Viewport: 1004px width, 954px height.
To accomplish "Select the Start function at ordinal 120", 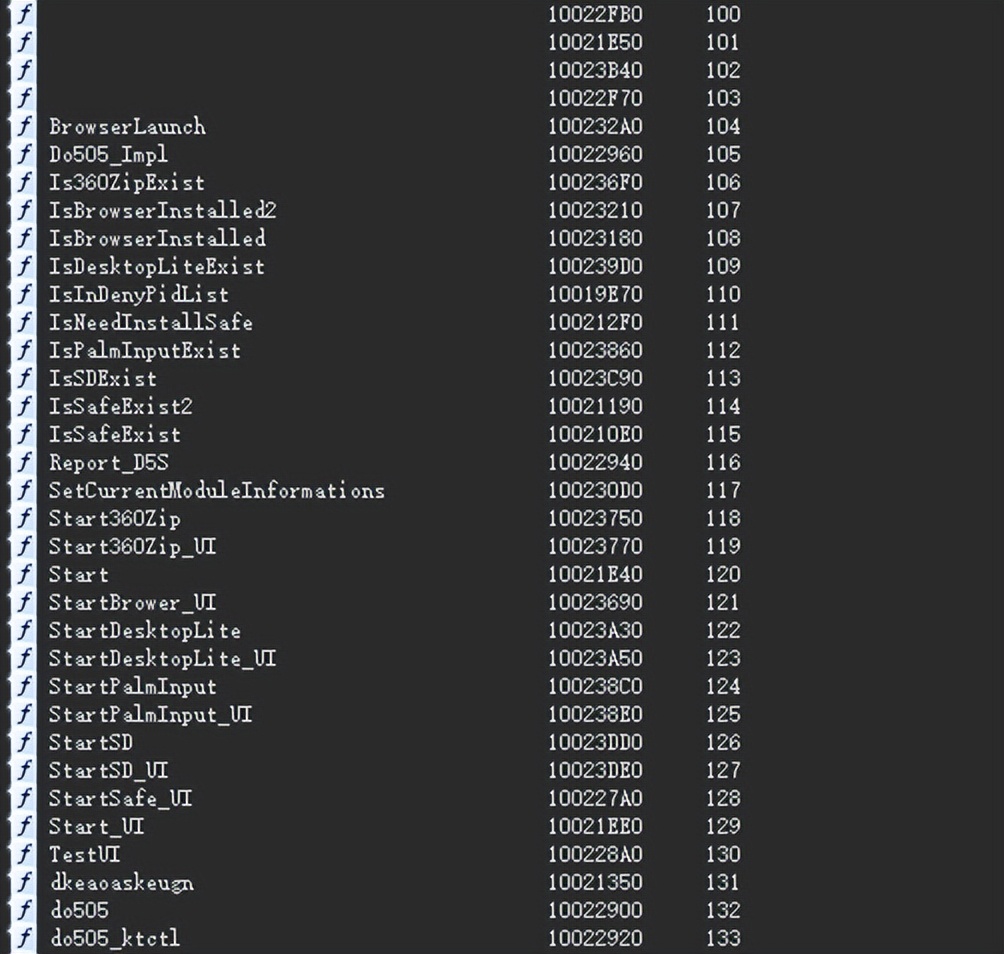I will tap(79, 574).
